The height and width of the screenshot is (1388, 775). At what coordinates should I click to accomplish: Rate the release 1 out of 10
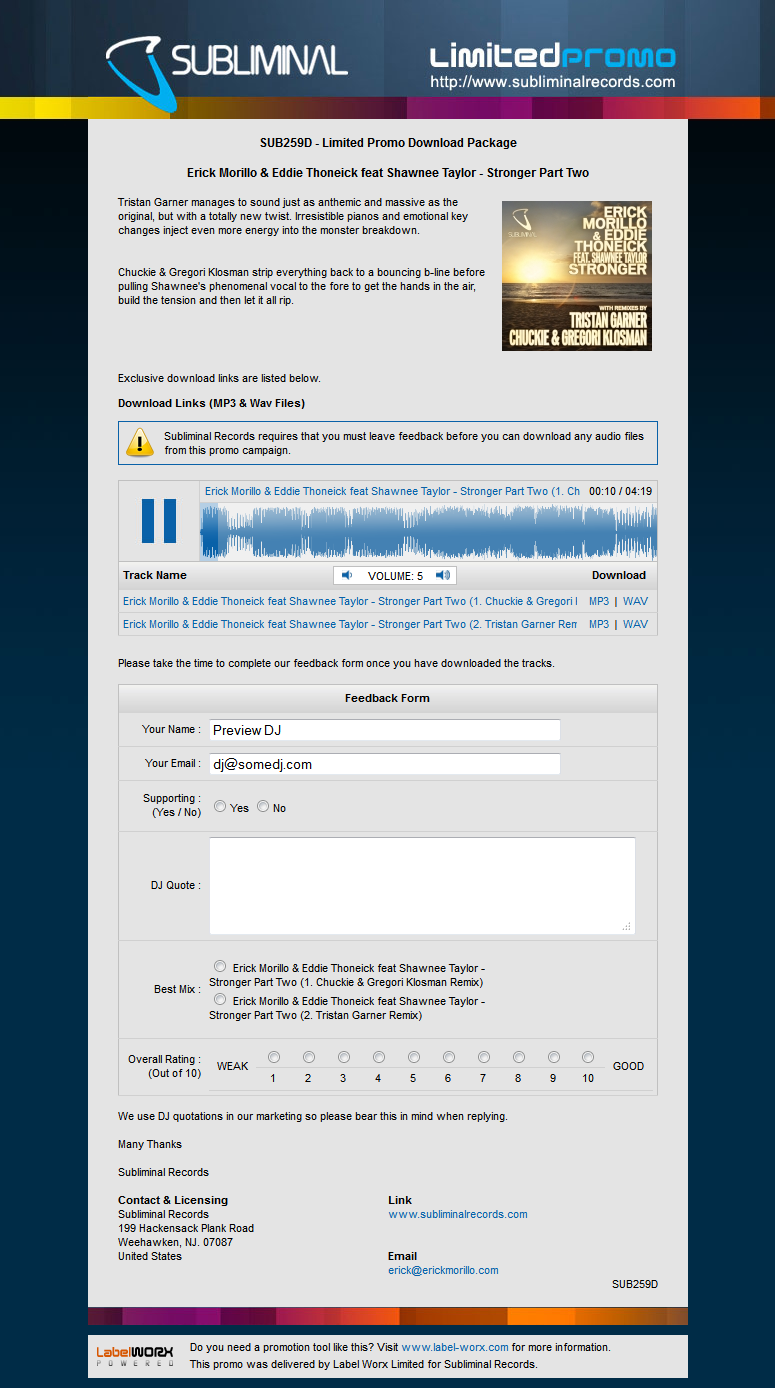point(273,1057)
